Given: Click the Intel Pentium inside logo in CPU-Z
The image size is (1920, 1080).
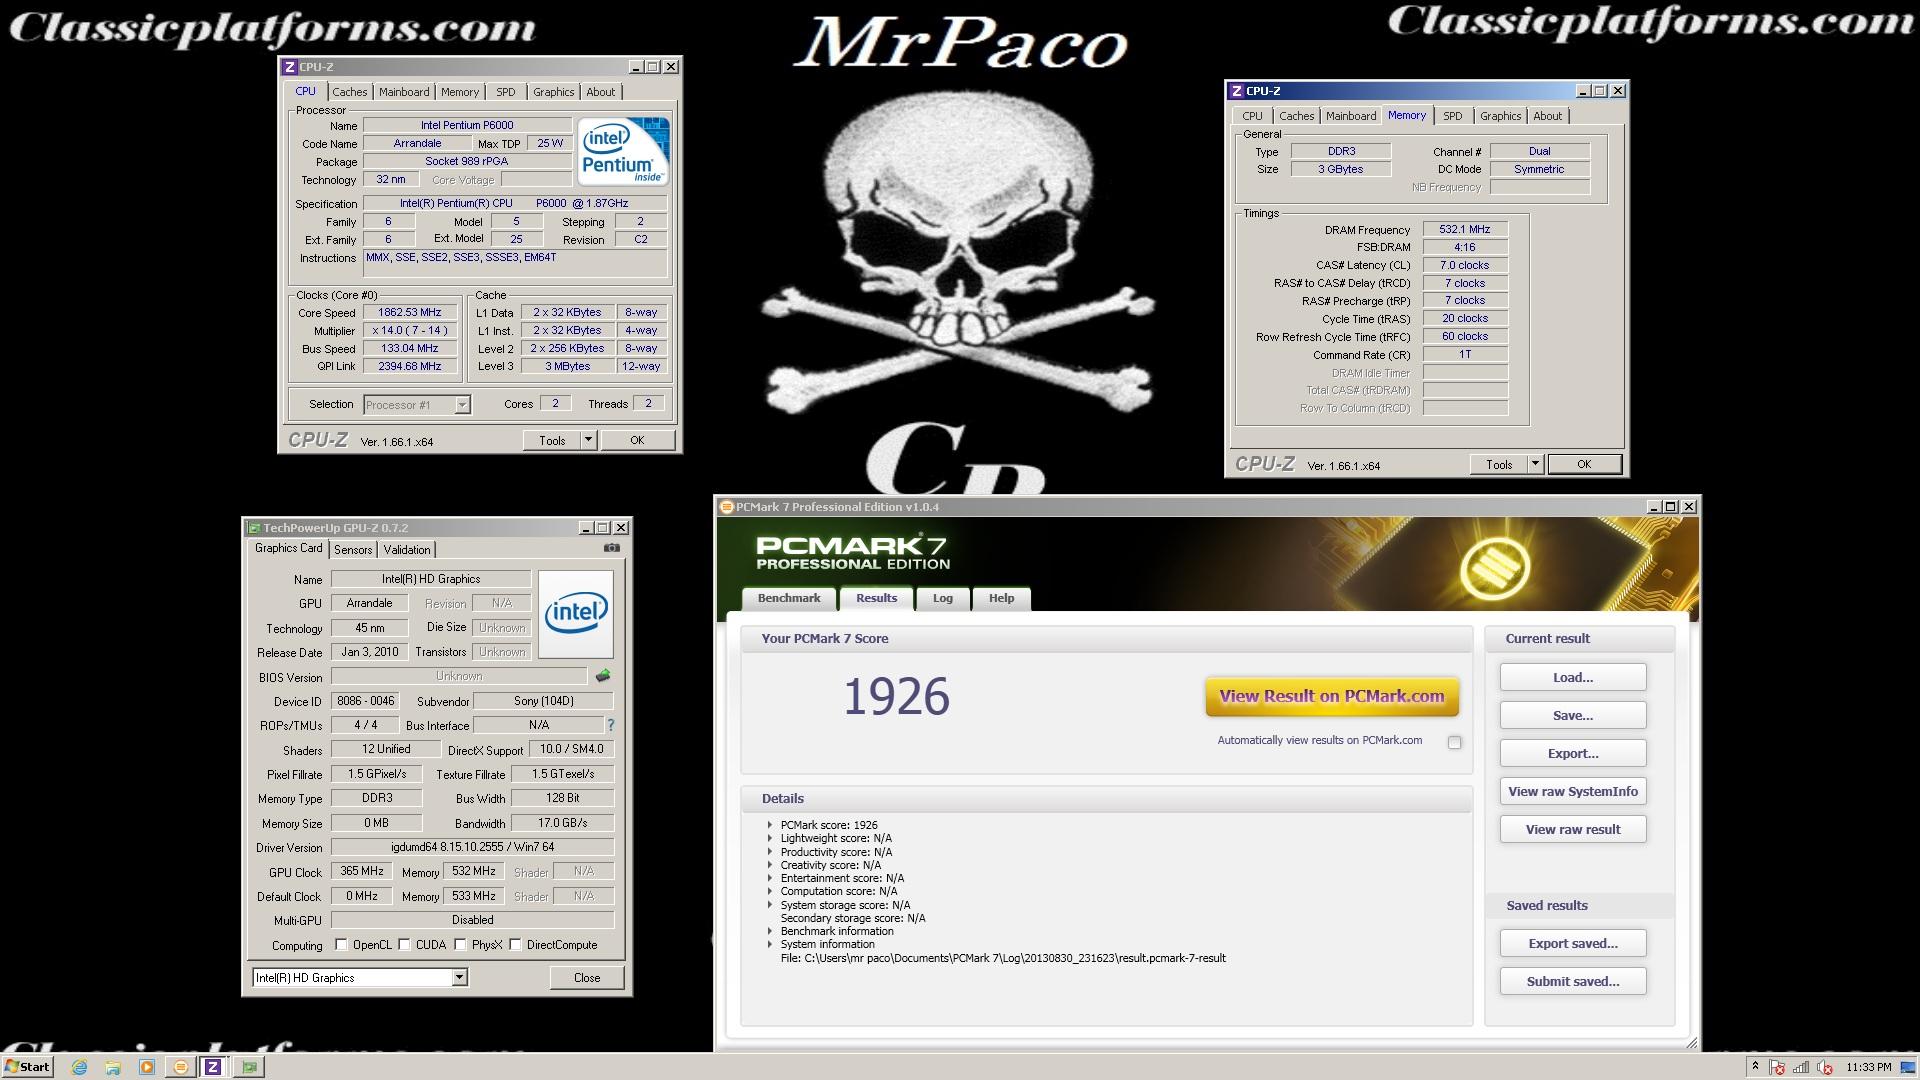Looking at the screenshot, I should point(624,151).
